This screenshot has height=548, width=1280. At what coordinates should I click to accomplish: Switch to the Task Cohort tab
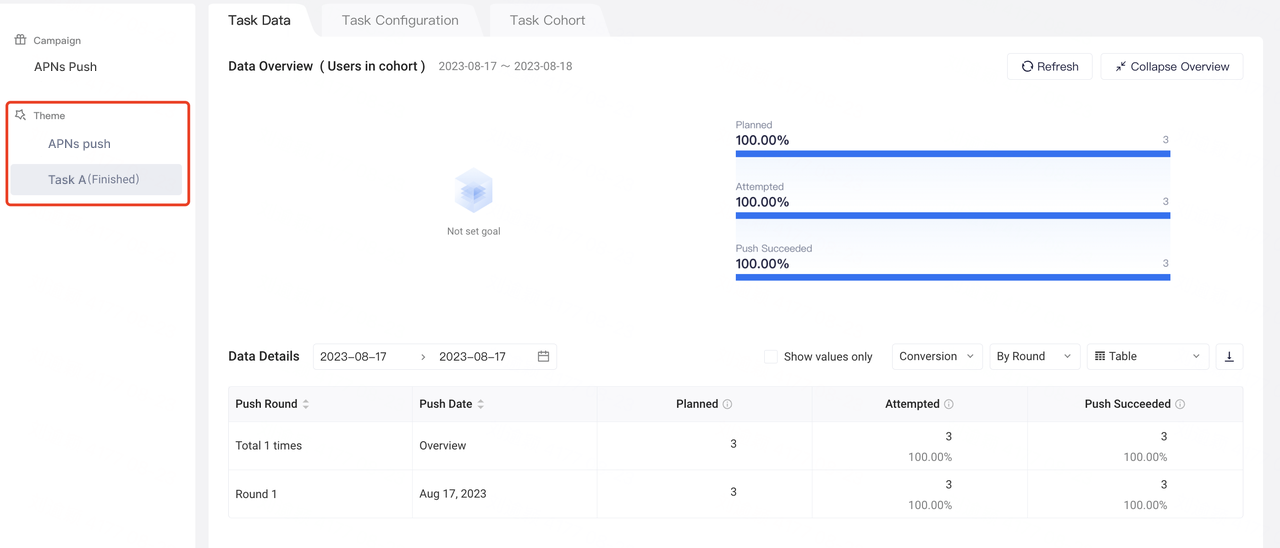547,20
